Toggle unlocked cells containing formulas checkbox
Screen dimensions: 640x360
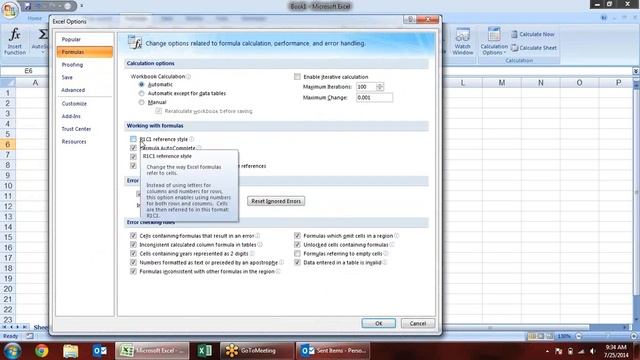click(297, 245)
